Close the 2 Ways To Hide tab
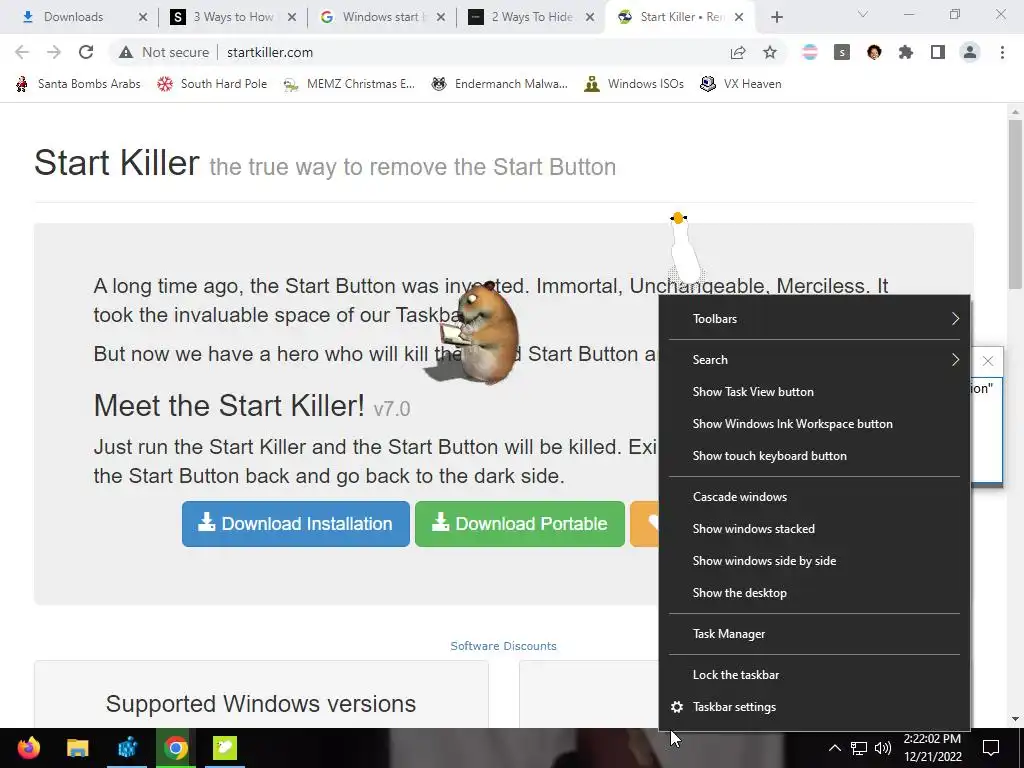The width and height of the screenshot is (1024, 768). 590,17
